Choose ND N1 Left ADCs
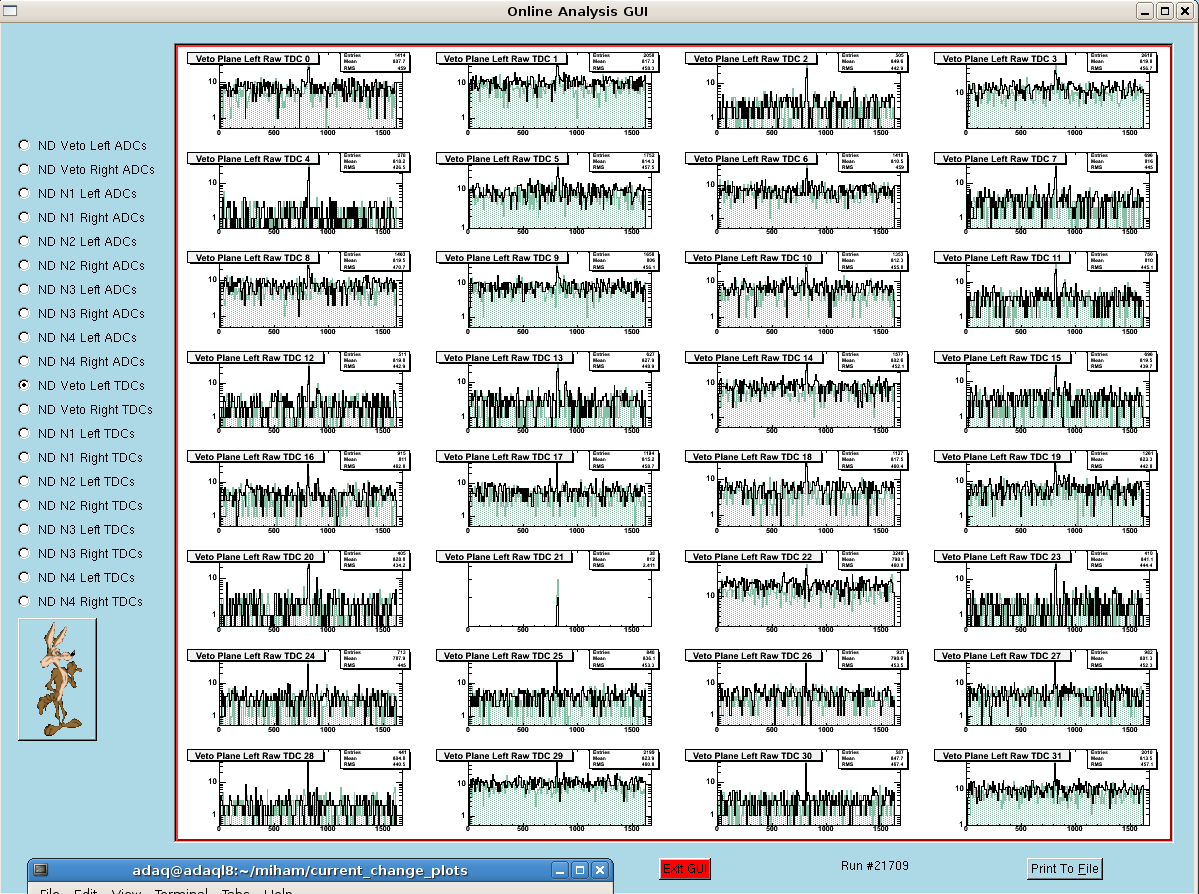The height and width of the screenshot is (894, 1199). point(24,193)
